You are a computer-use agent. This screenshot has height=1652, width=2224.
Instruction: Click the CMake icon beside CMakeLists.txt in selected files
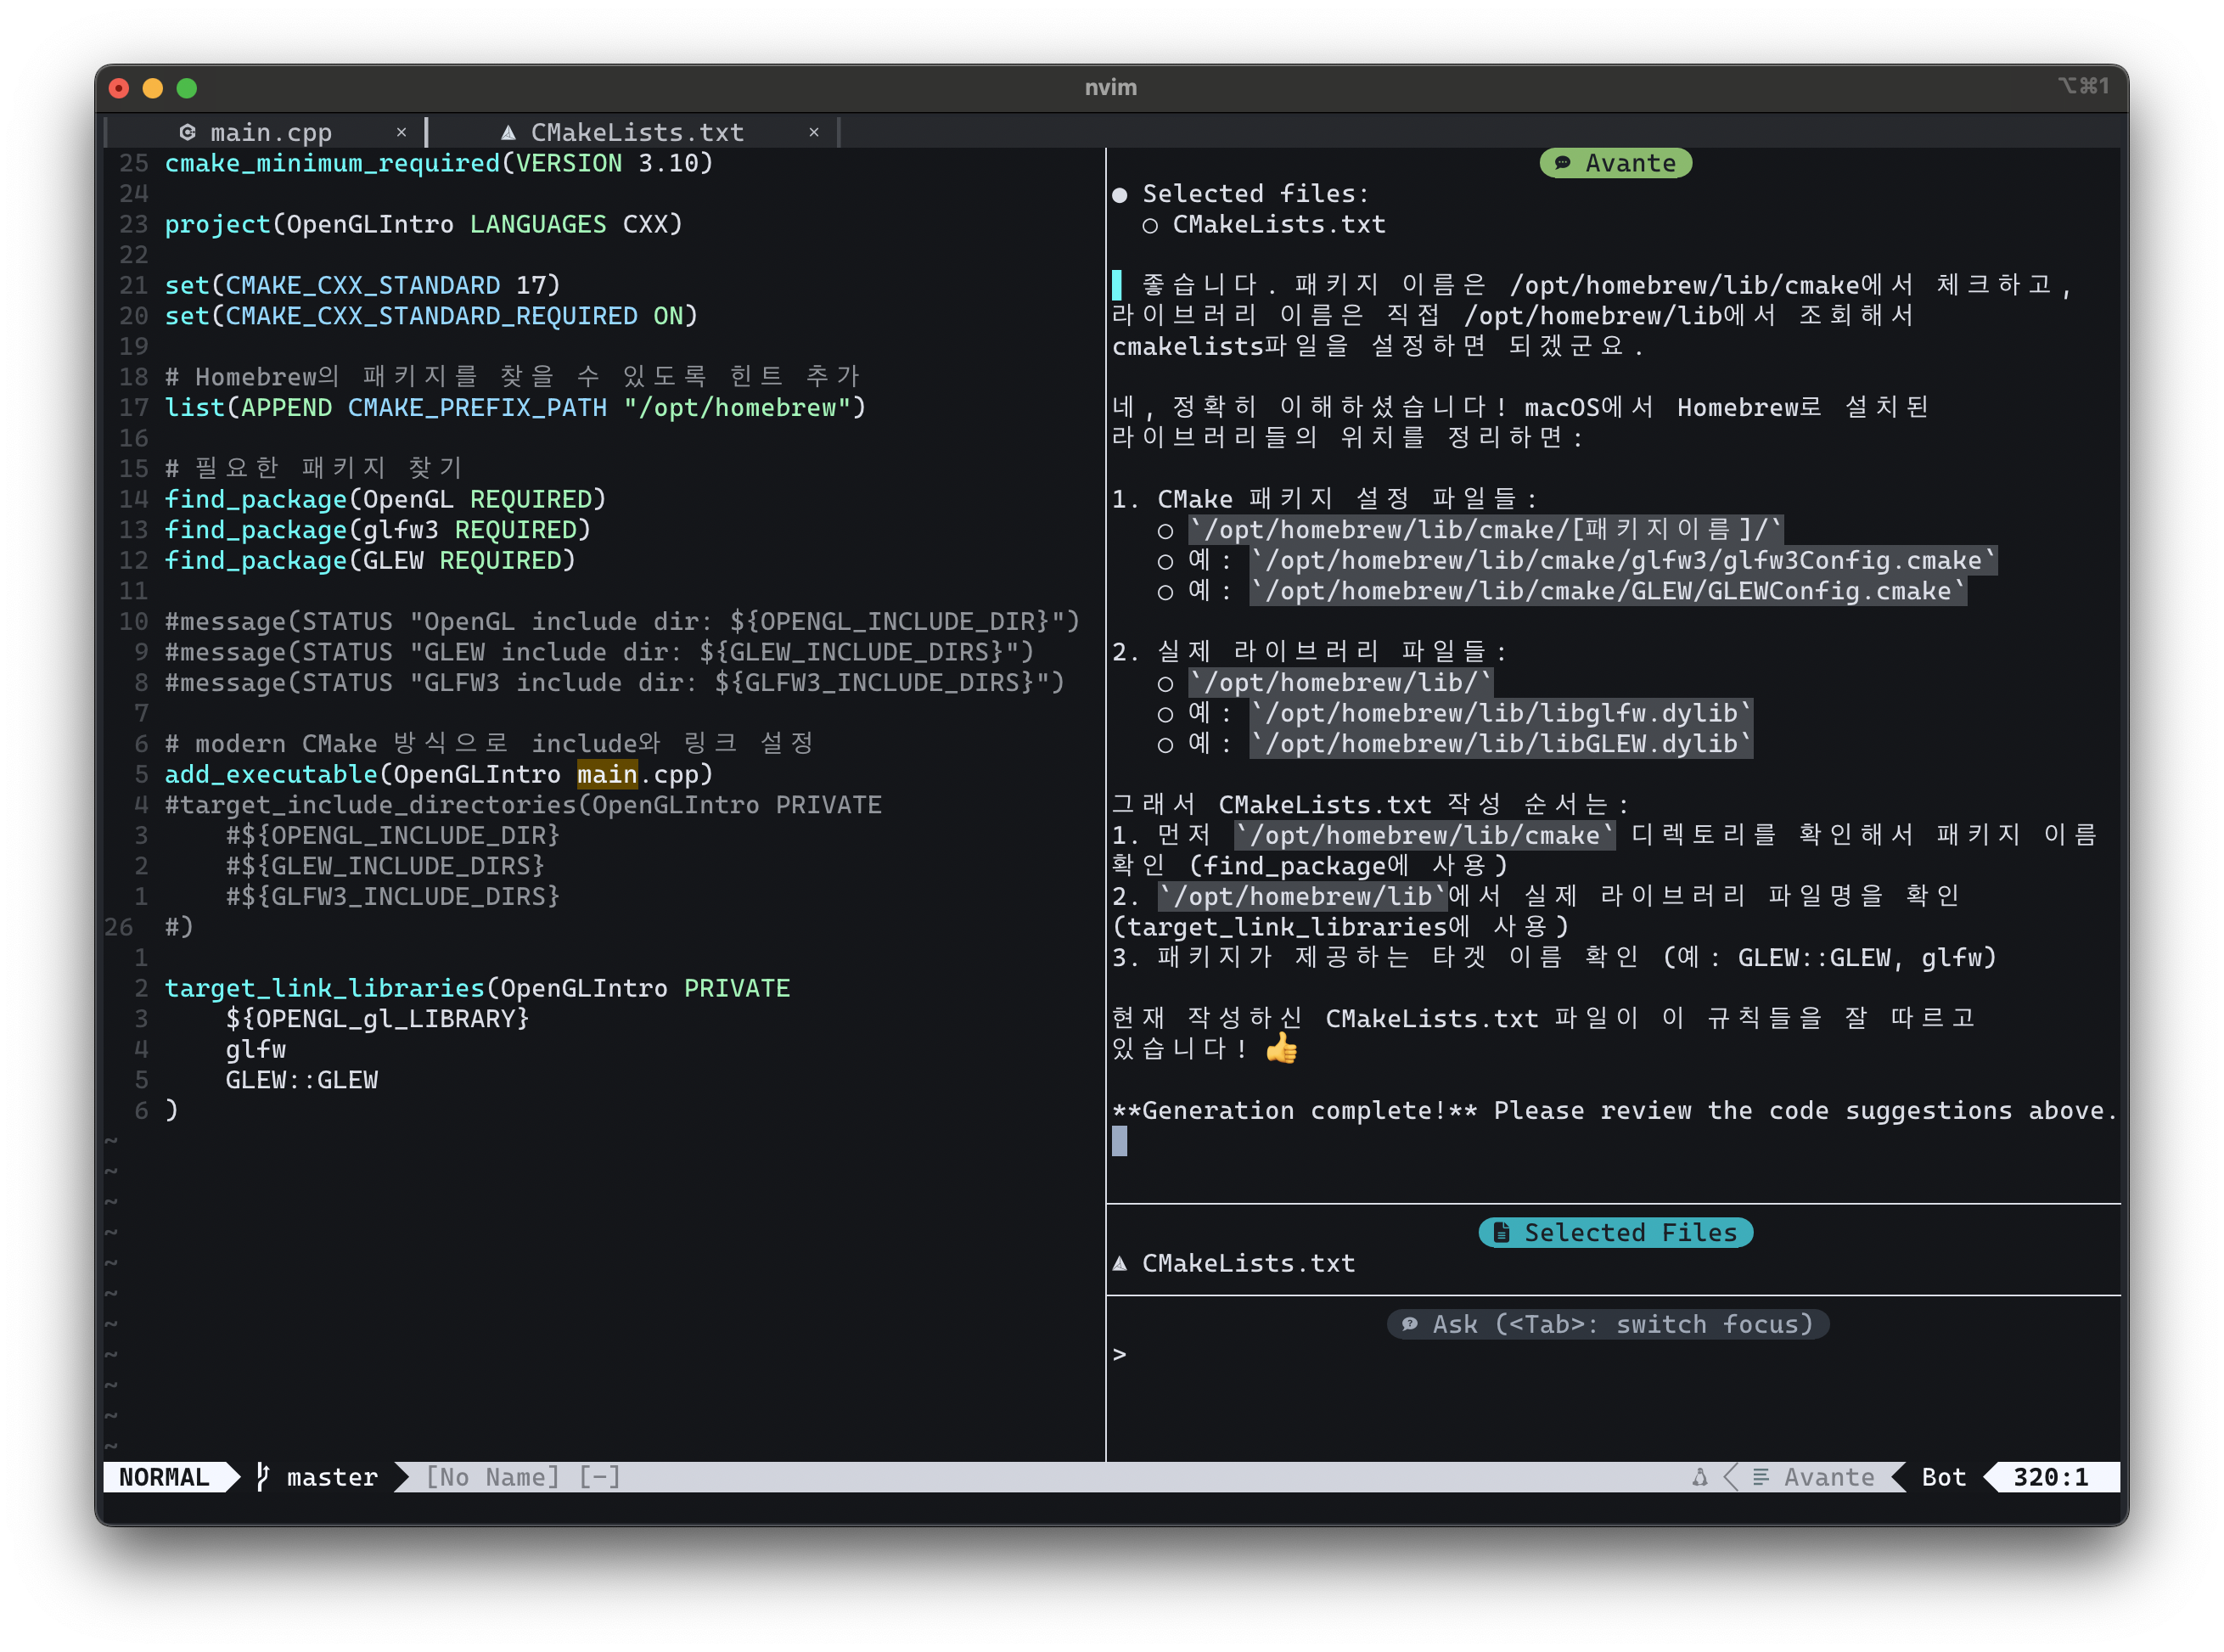[x=1120, y=1263]
